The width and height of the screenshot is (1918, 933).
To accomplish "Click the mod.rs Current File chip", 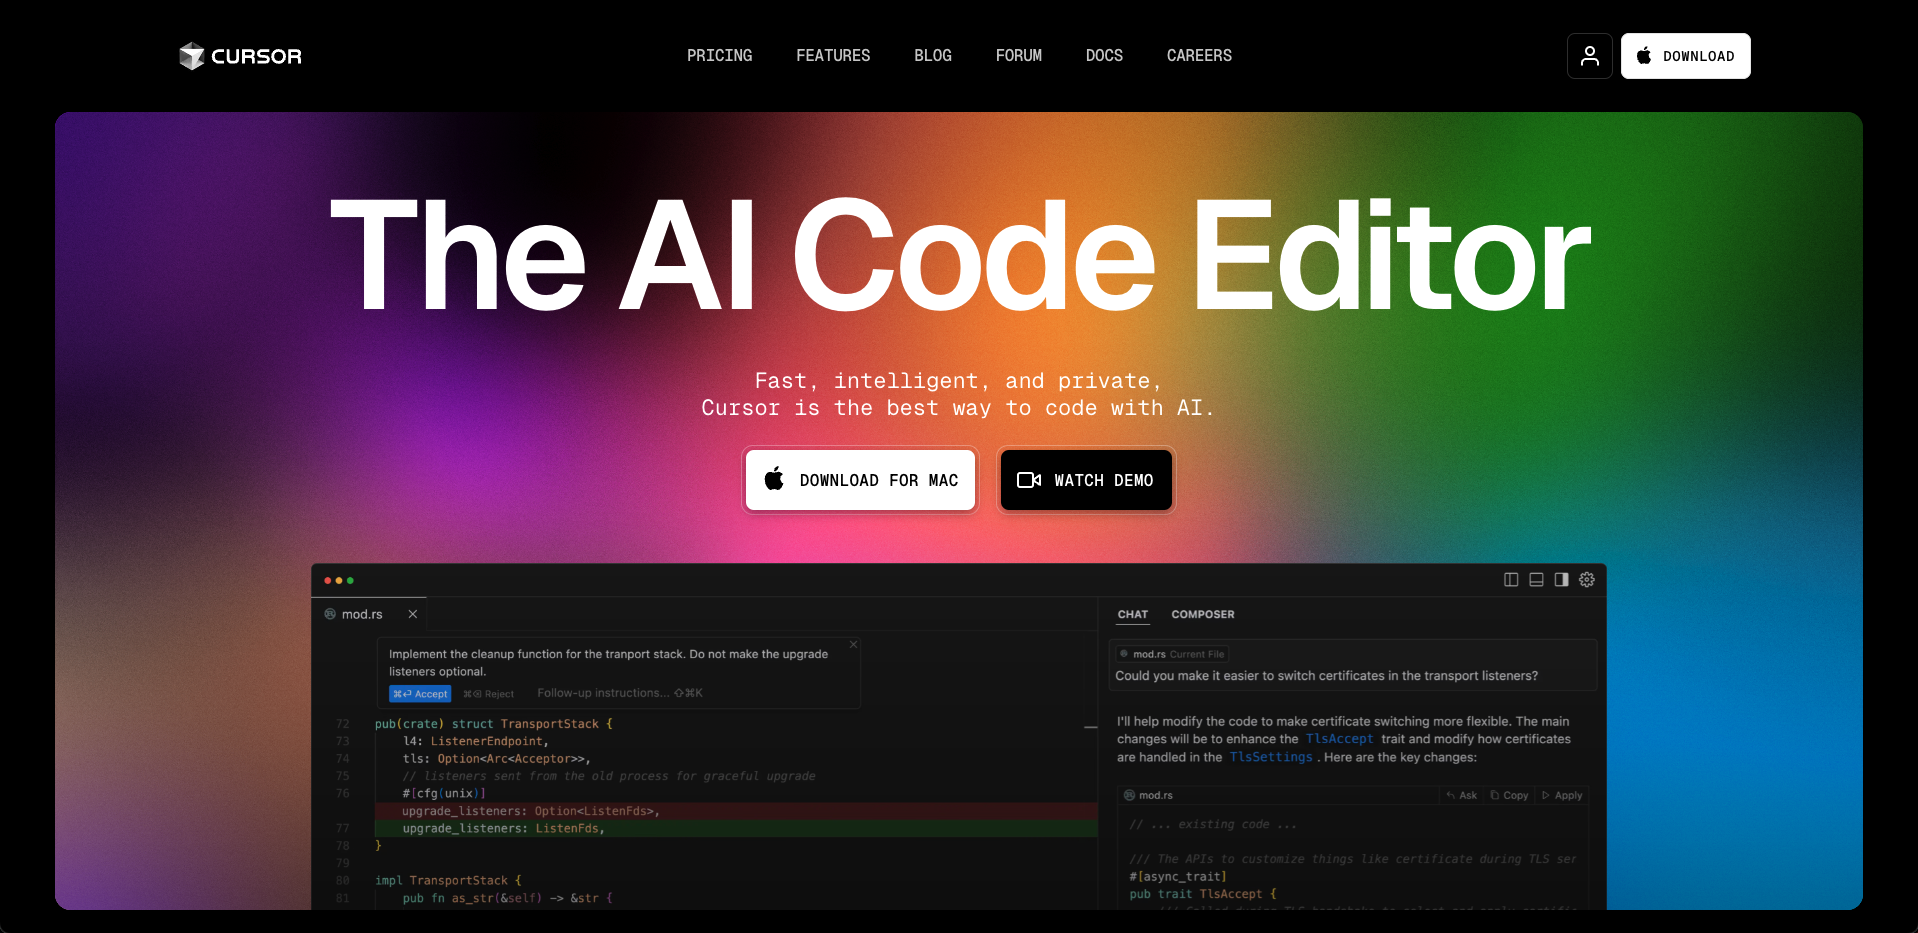I will (1173, 654).
